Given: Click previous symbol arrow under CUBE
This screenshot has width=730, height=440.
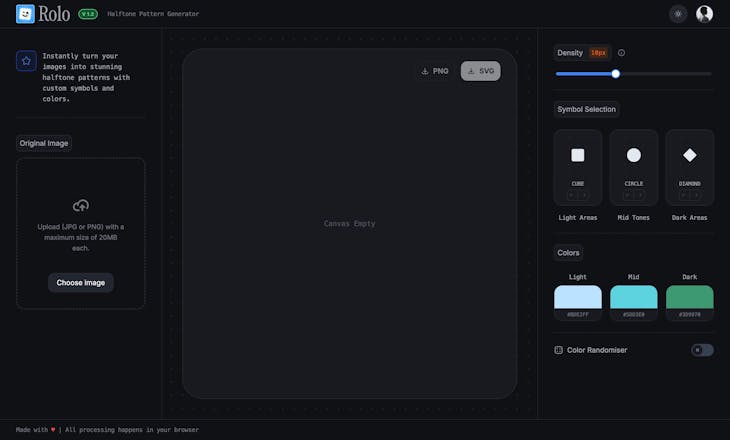Looking at the screenshot, I should point(572,196).
